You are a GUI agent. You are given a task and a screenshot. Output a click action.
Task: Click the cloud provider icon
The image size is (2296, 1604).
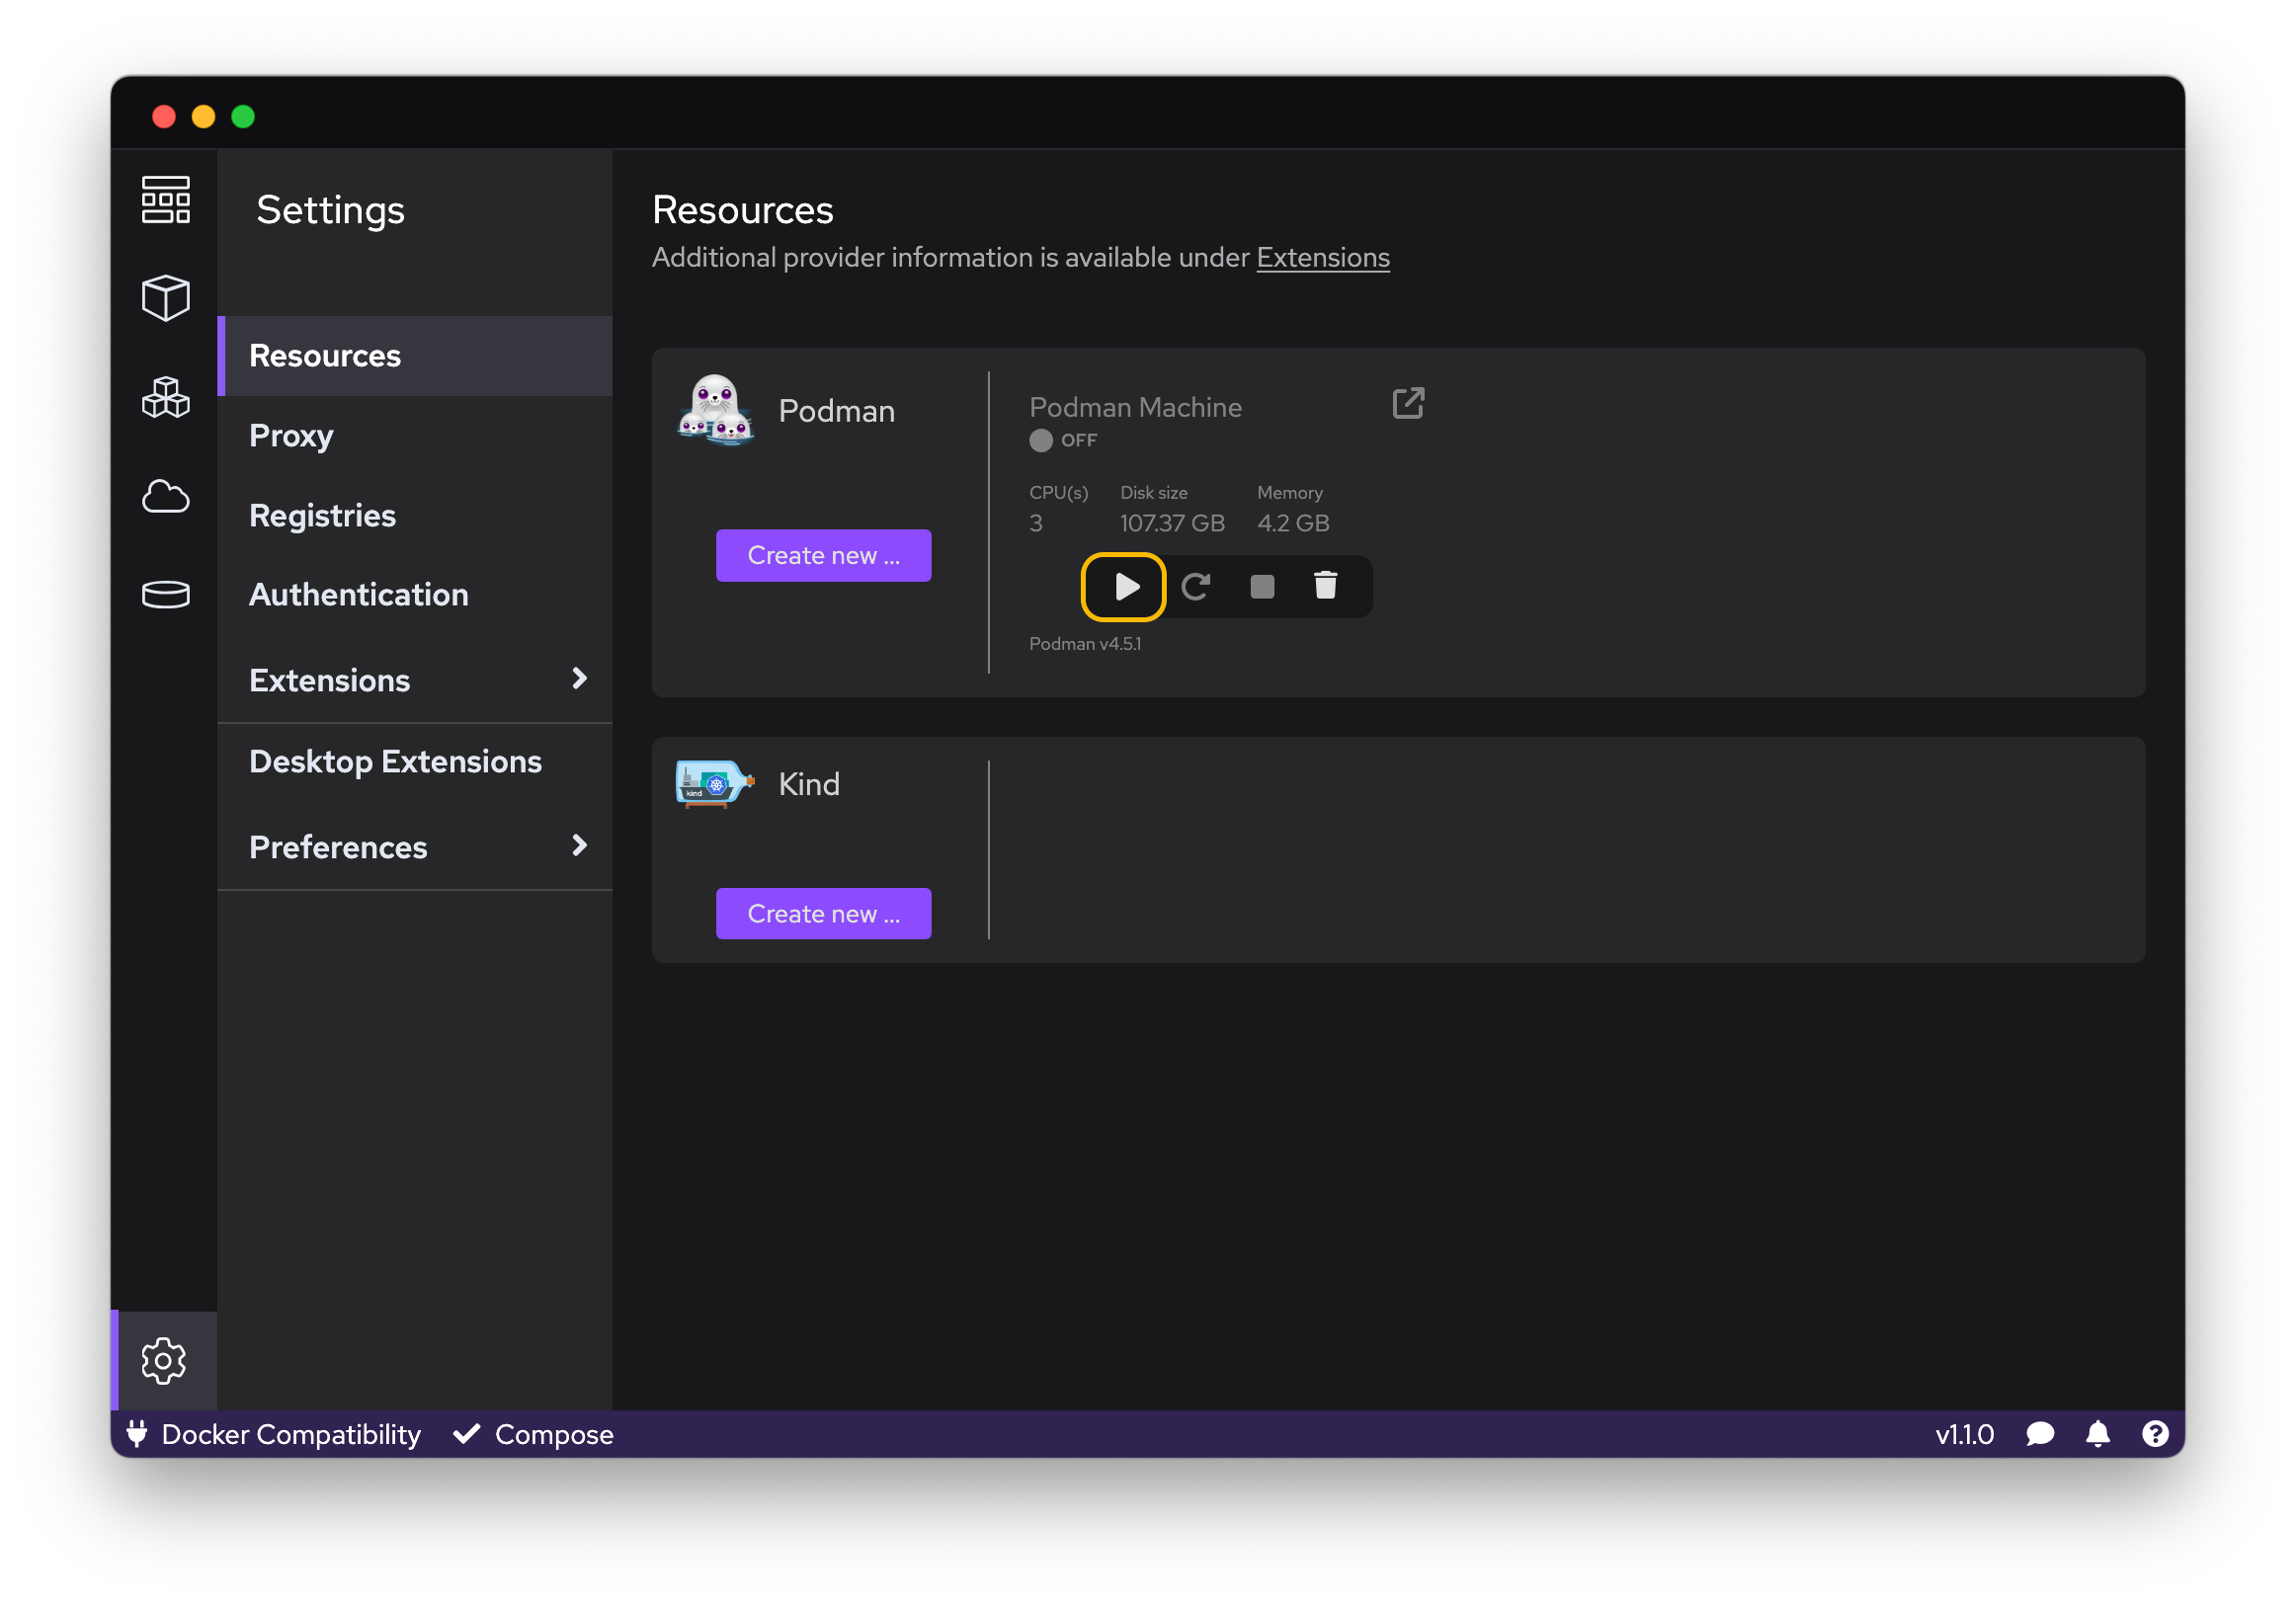pyautogui.click(x=166, y=494)
